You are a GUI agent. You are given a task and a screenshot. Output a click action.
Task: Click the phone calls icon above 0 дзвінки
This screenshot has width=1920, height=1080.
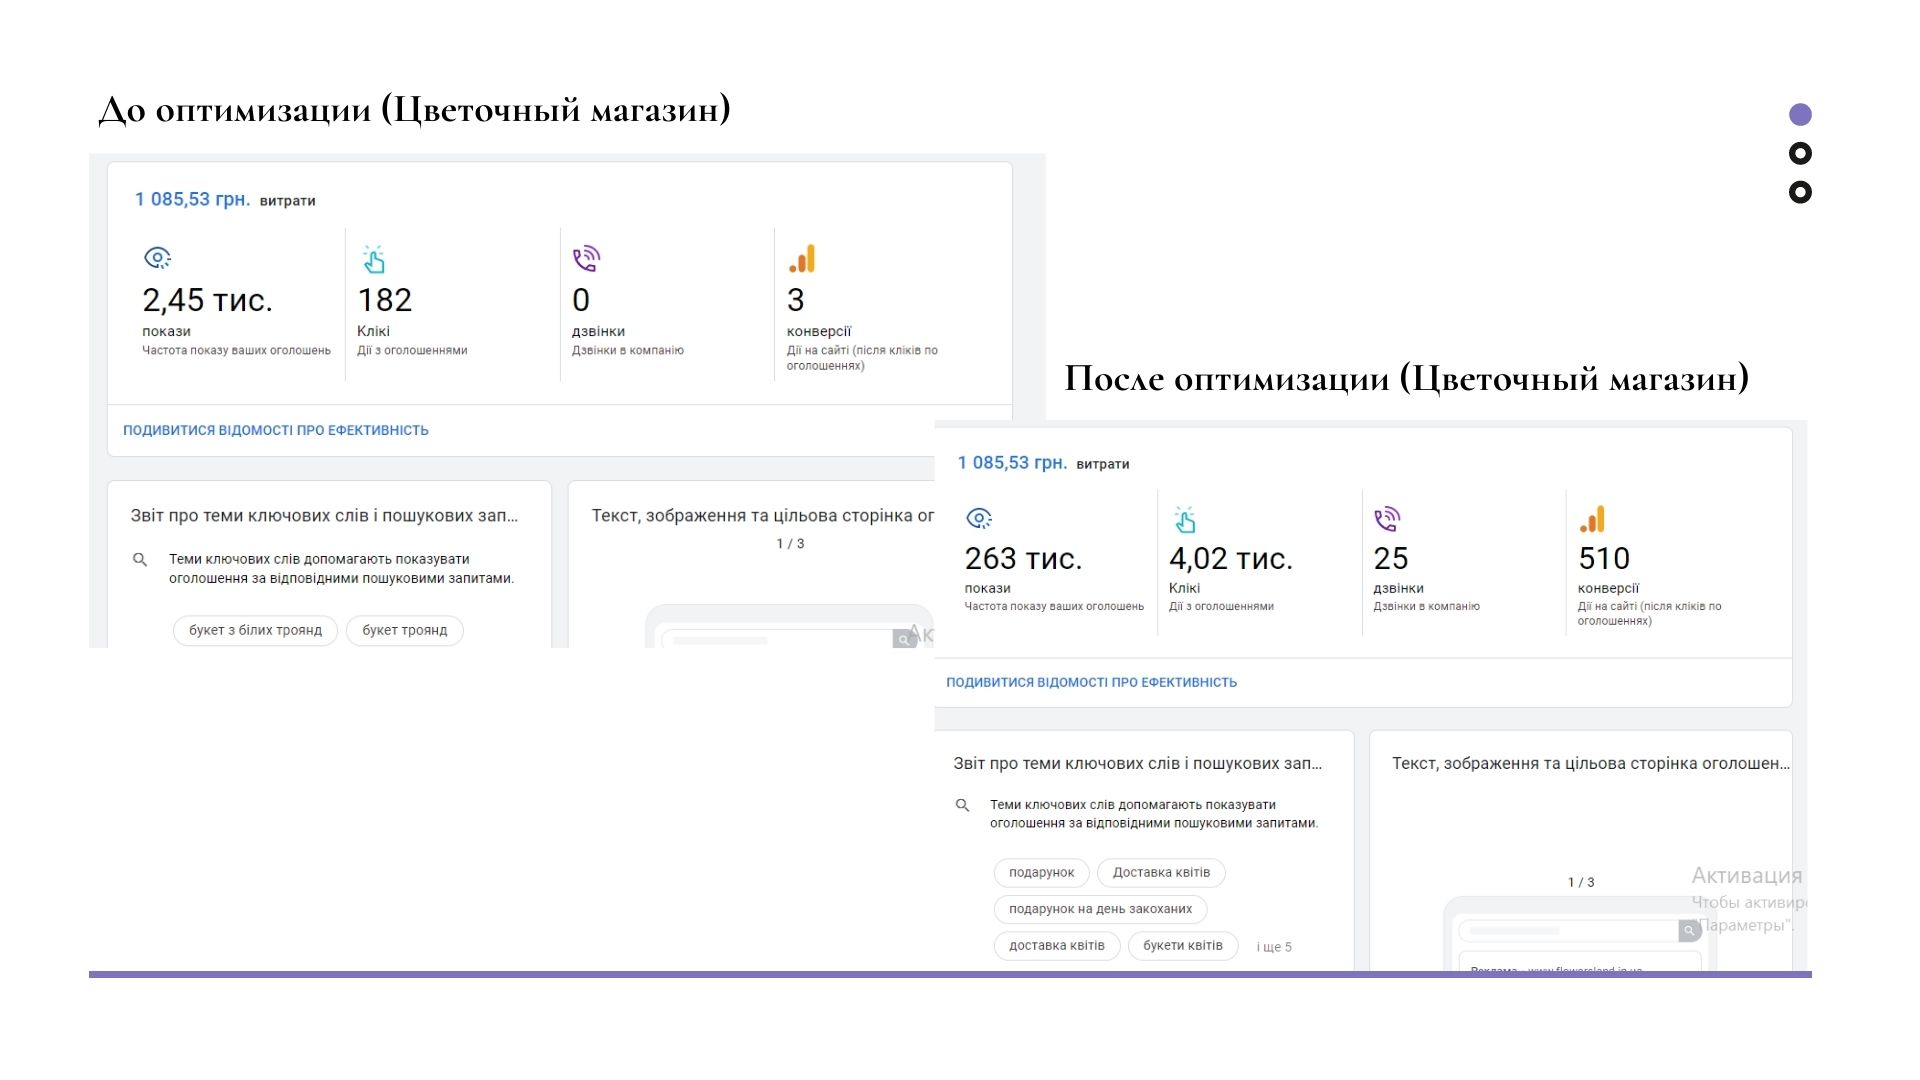(586, 259)
